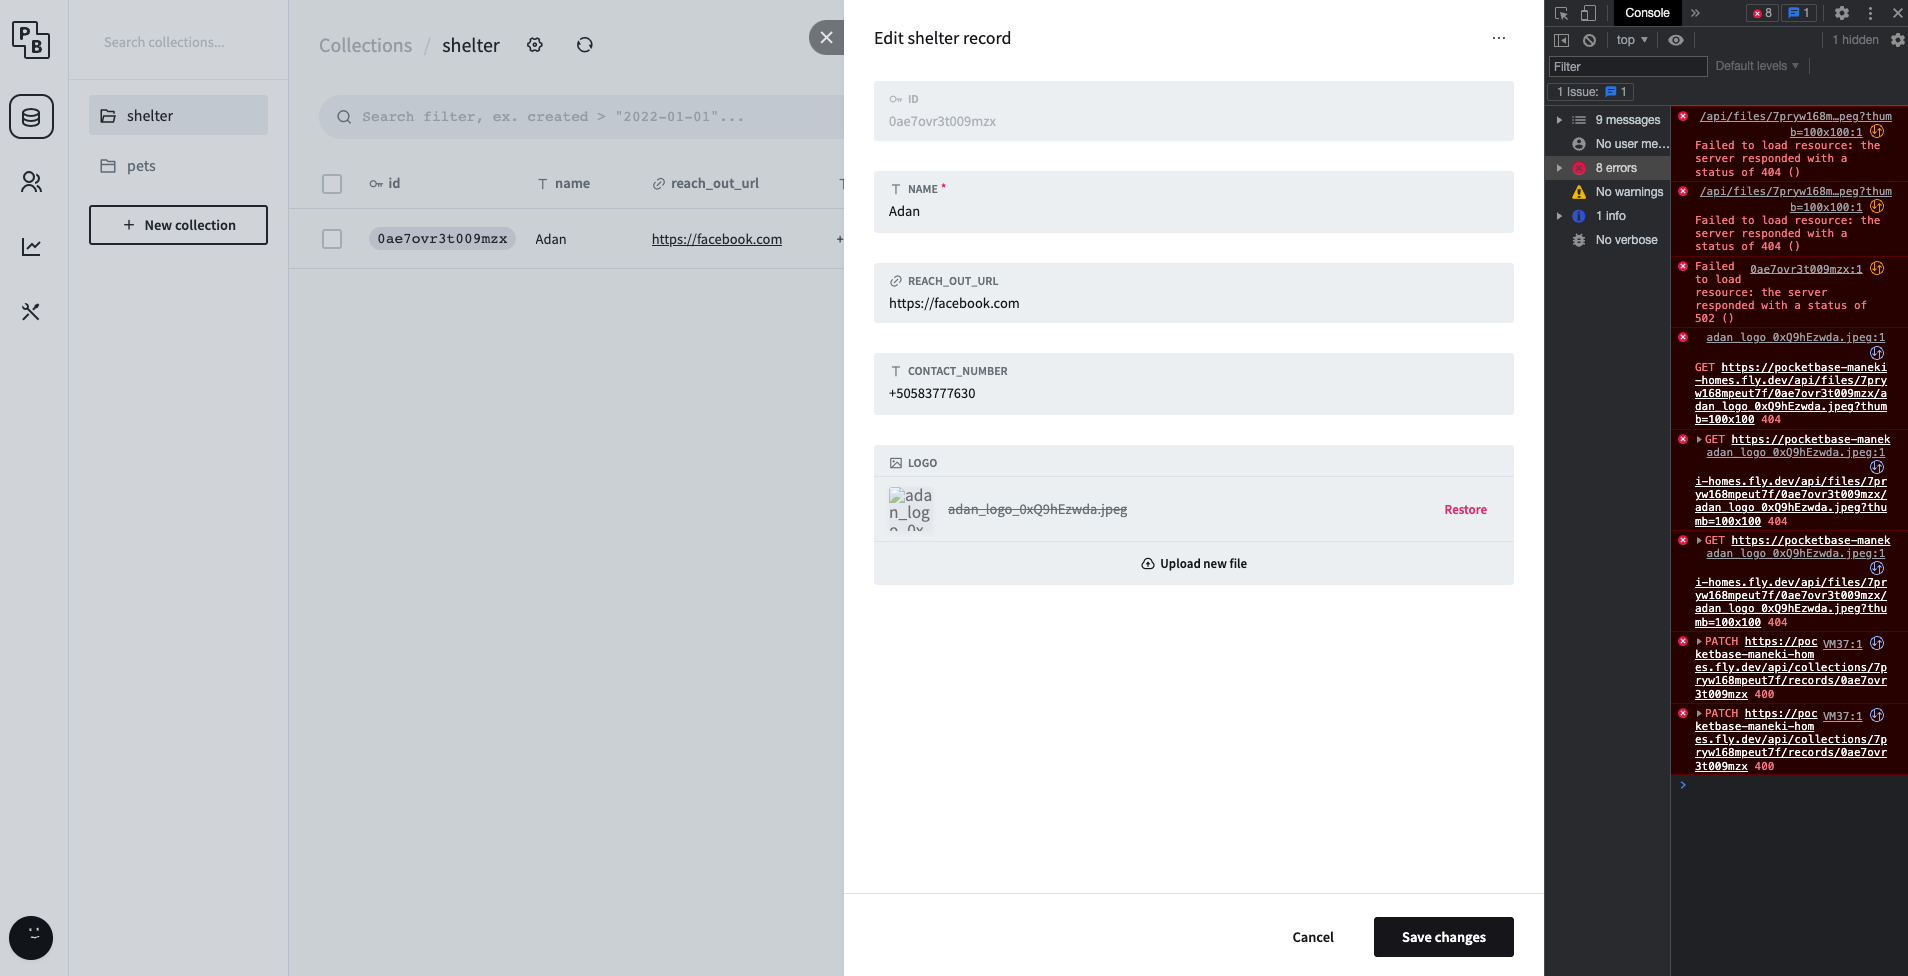Select the Console tab

1647,13
